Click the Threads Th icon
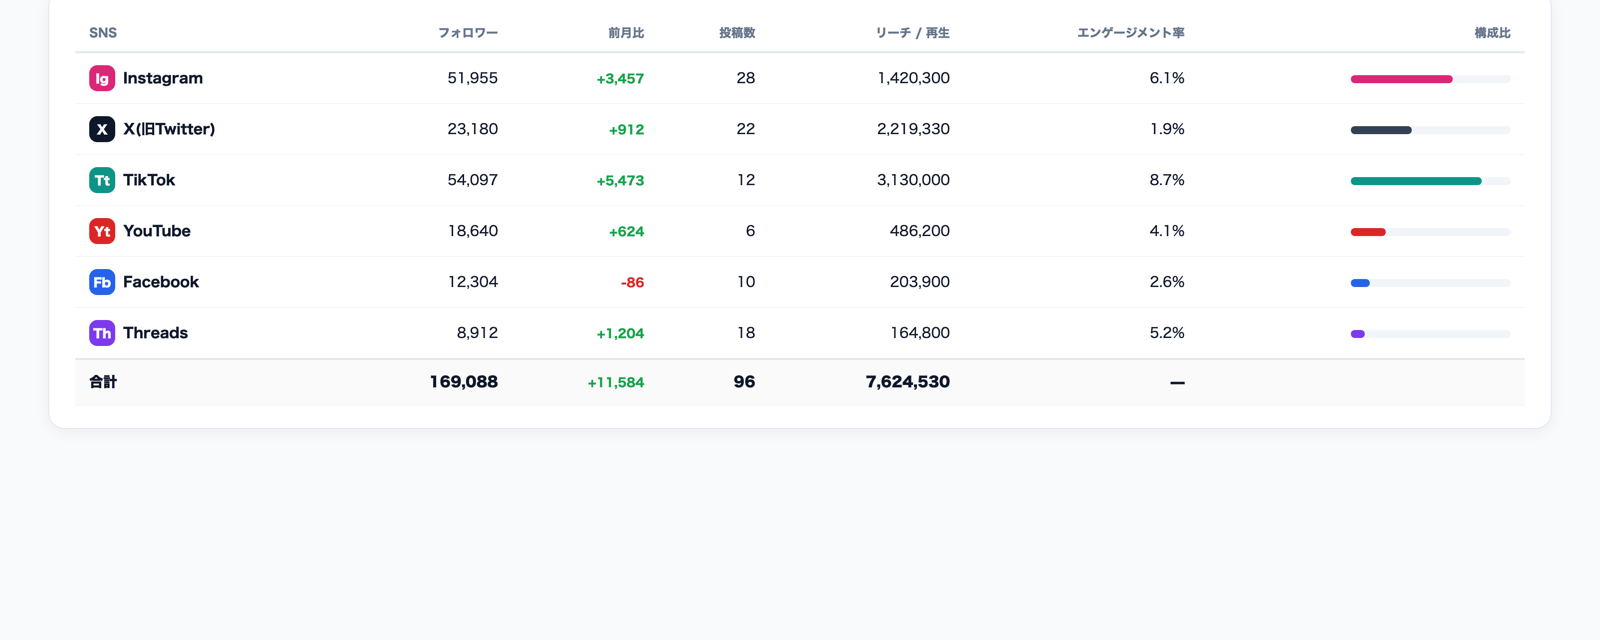Screen dimensions: 1600x640 (x=102, y=333)
